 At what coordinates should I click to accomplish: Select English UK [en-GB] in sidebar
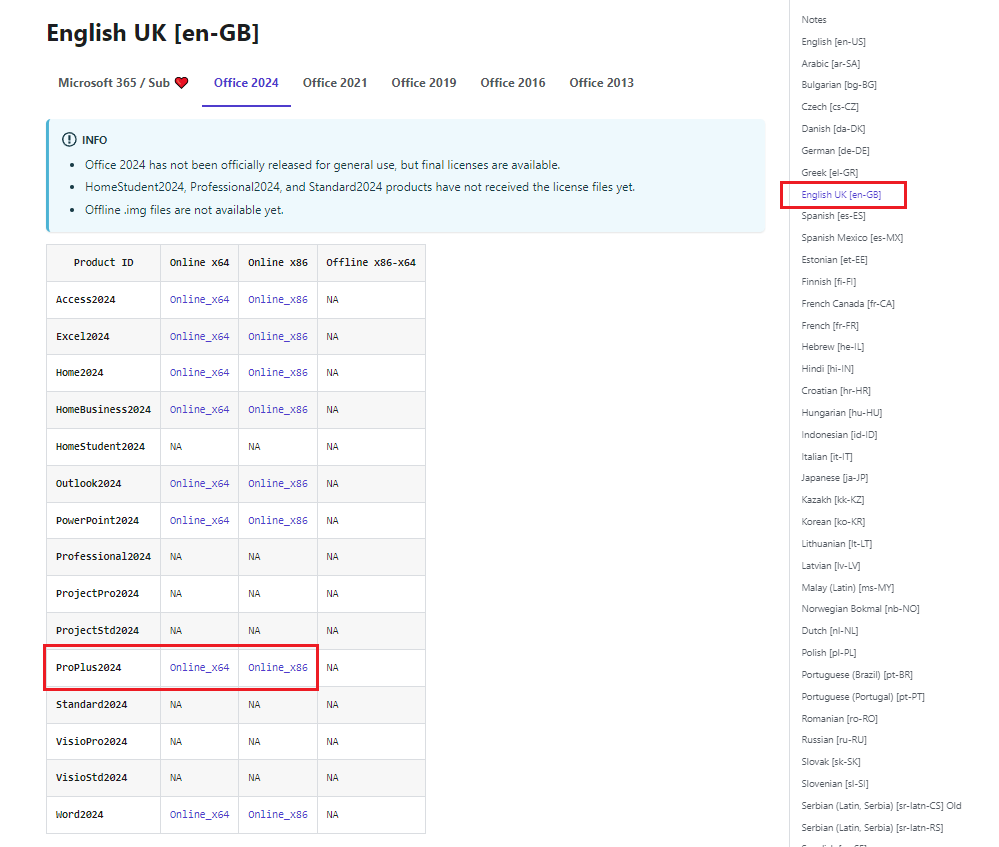[841, 194]
